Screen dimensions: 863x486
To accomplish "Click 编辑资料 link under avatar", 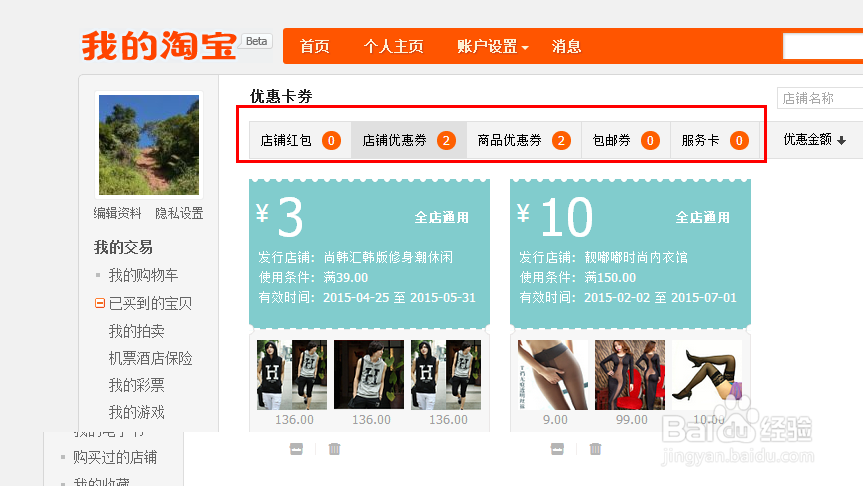I will click(x=117, y=213).
